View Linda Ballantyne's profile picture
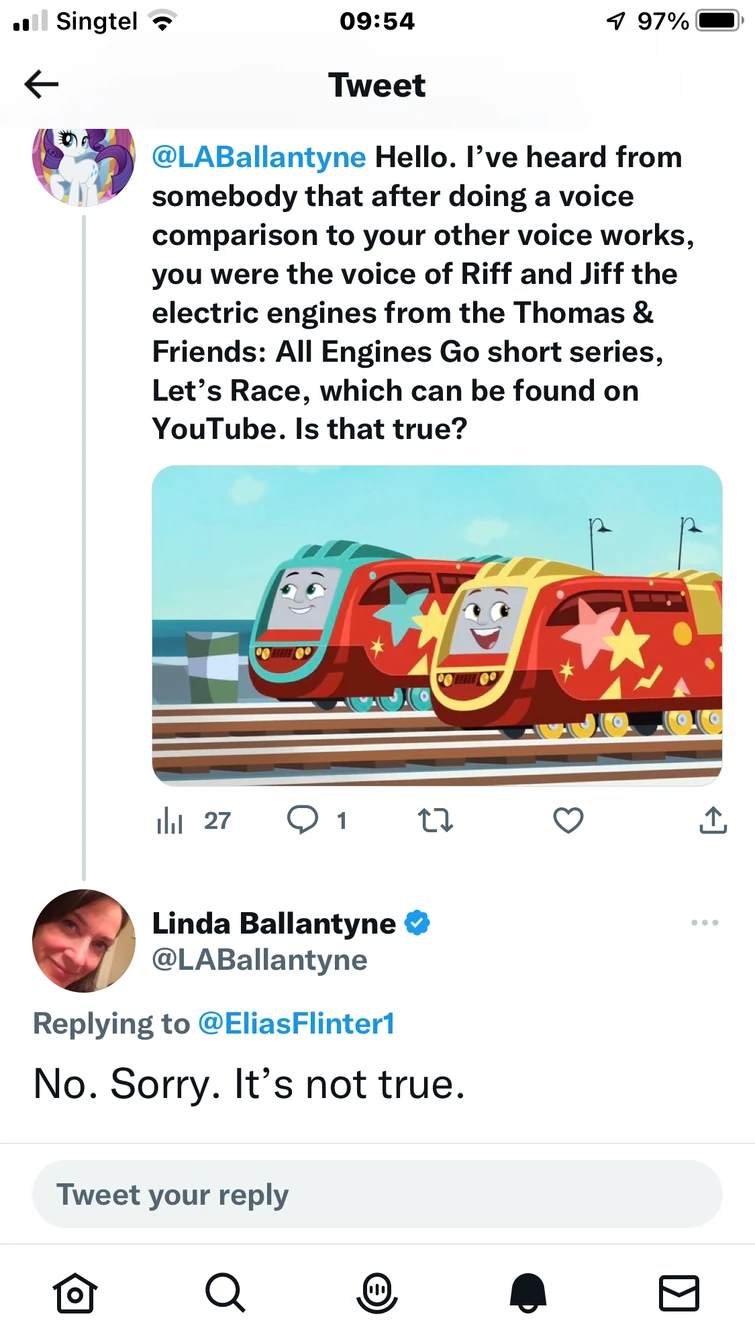 click(83, 940)
